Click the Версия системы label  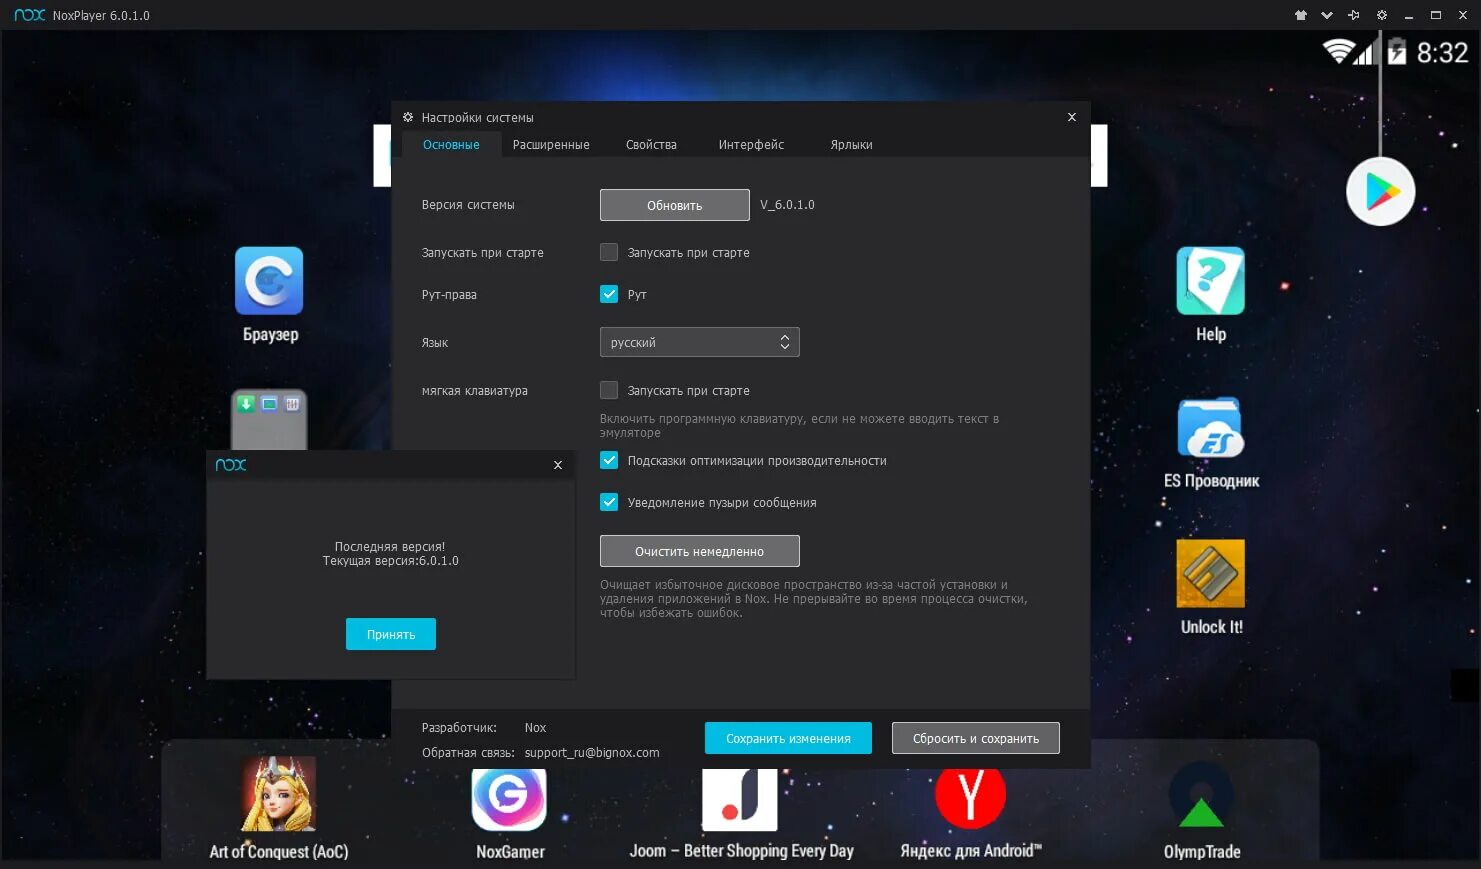point(468,205)
